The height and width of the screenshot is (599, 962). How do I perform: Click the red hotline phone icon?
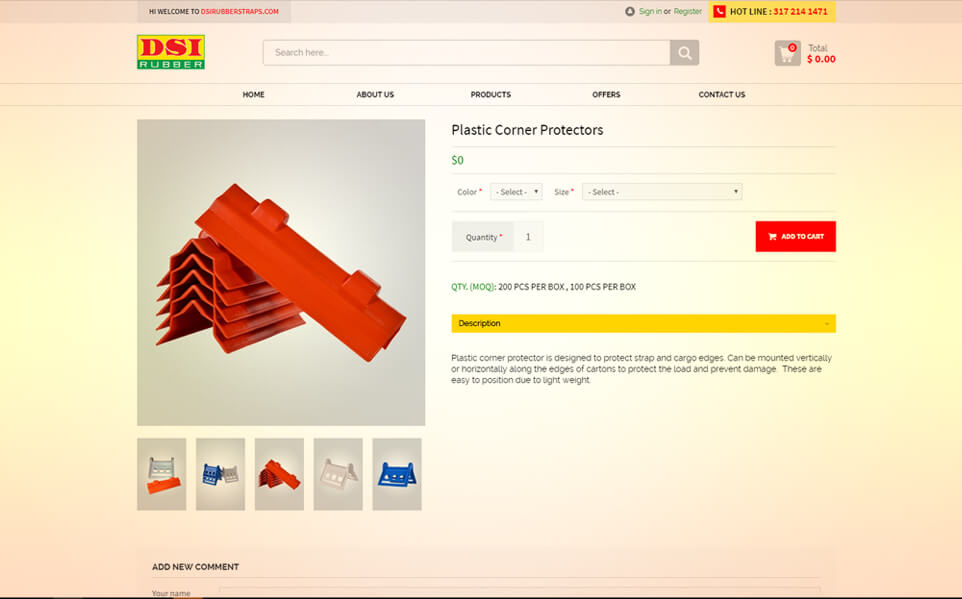click(719, 12)
